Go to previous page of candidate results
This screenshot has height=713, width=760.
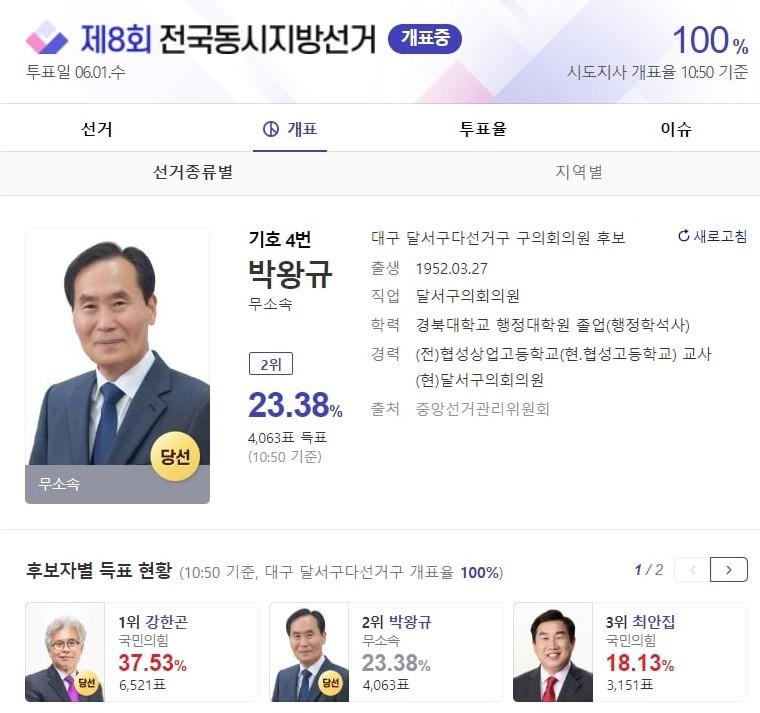(692, 570)
